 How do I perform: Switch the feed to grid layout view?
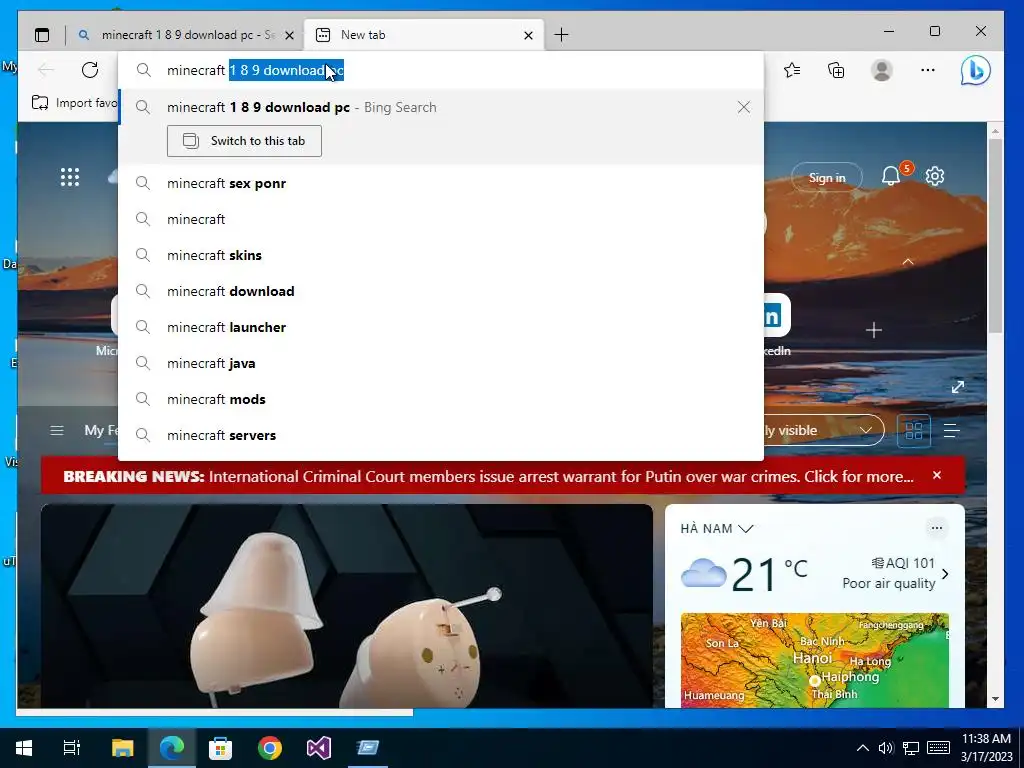[914, 430]
